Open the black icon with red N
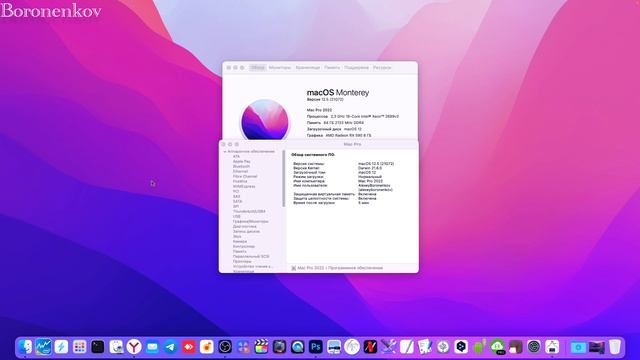The image size is (640, 360). (x=370, y=347)
